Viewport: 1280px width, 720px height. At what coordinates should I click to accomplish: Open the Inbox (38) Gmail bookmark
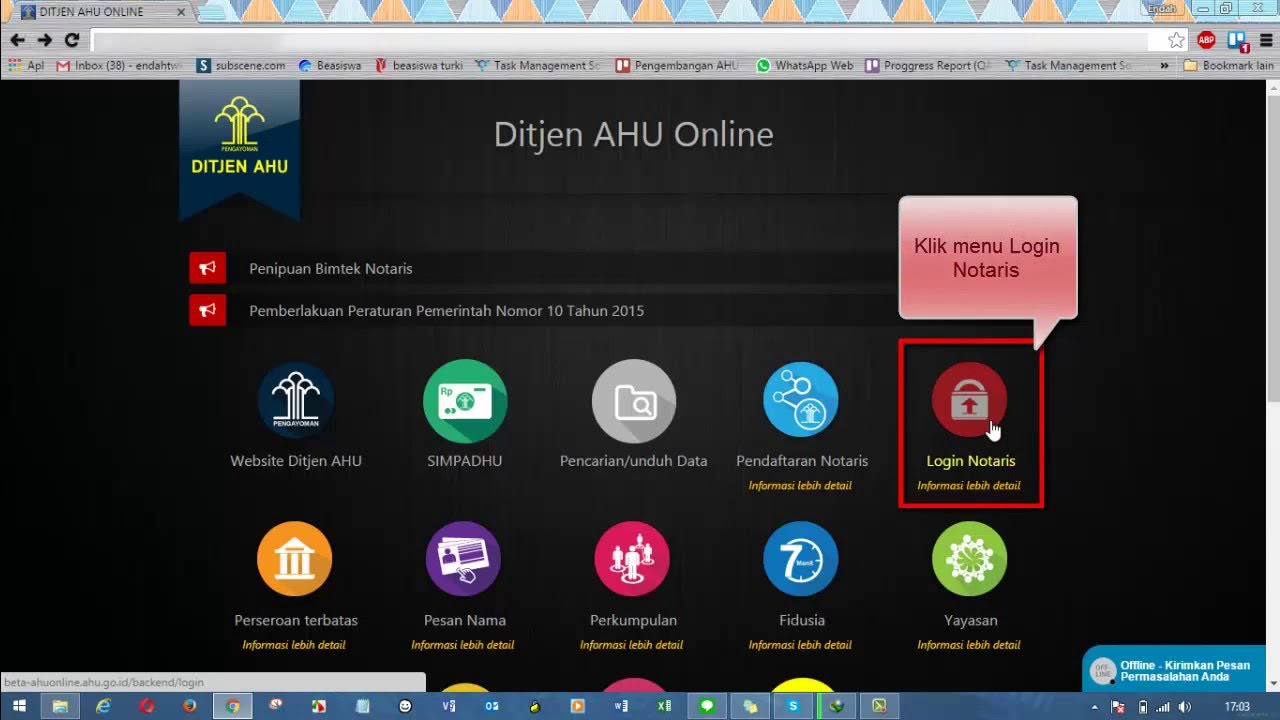119,65
